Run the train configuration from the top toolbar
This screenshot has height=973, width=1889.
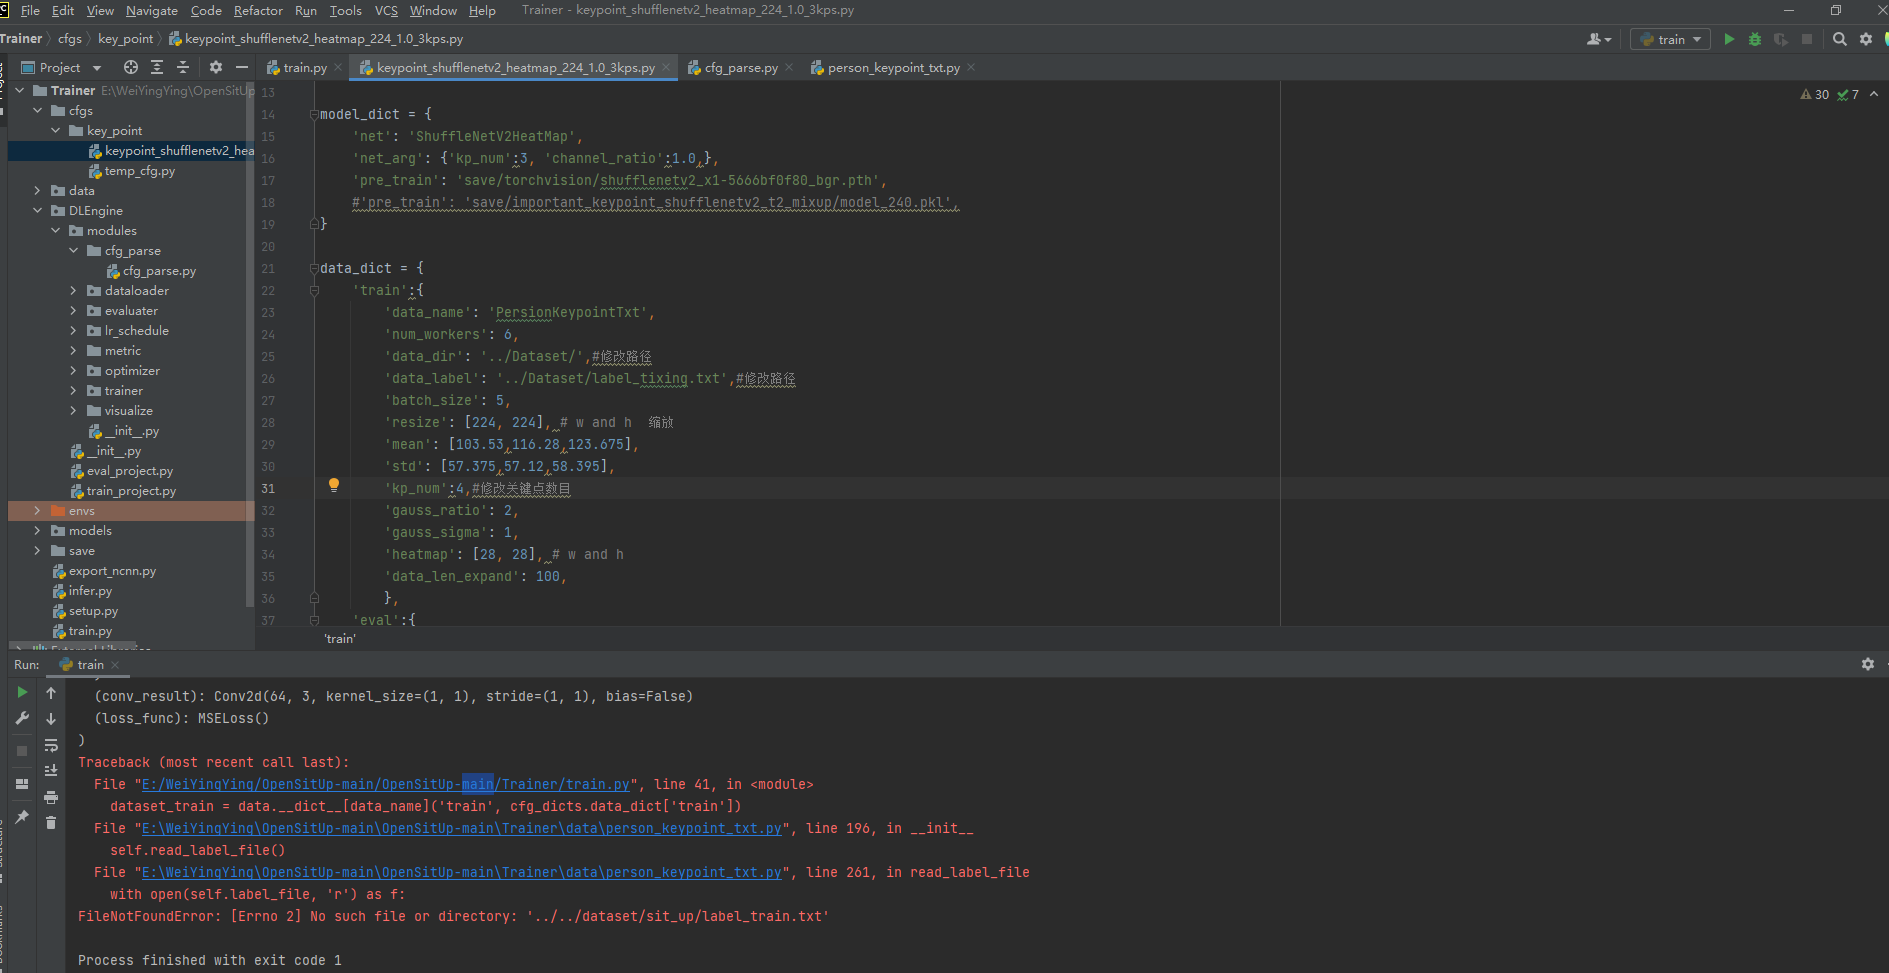[x=1729, y=39]
